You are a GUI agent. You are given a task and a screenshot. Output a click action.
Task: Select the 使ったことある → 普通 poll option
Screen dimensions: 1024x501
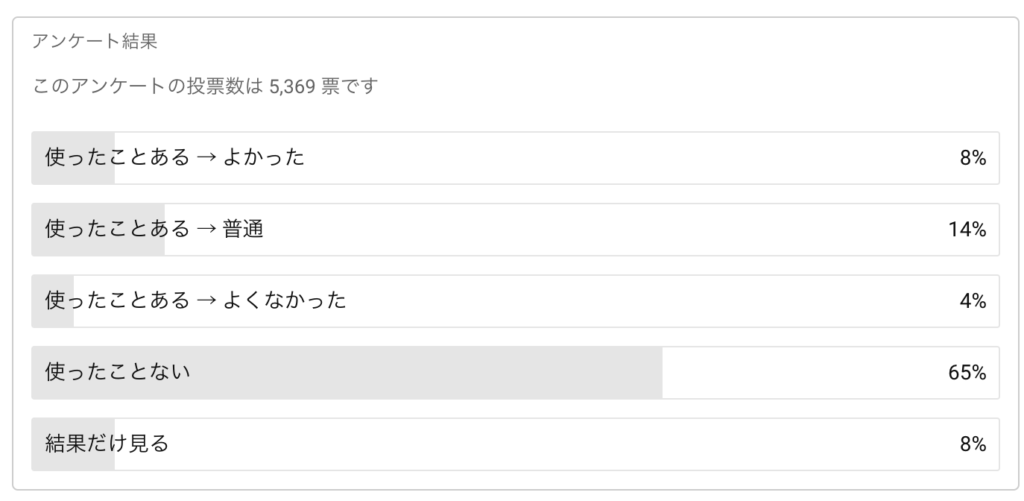[x=515, y=229]
